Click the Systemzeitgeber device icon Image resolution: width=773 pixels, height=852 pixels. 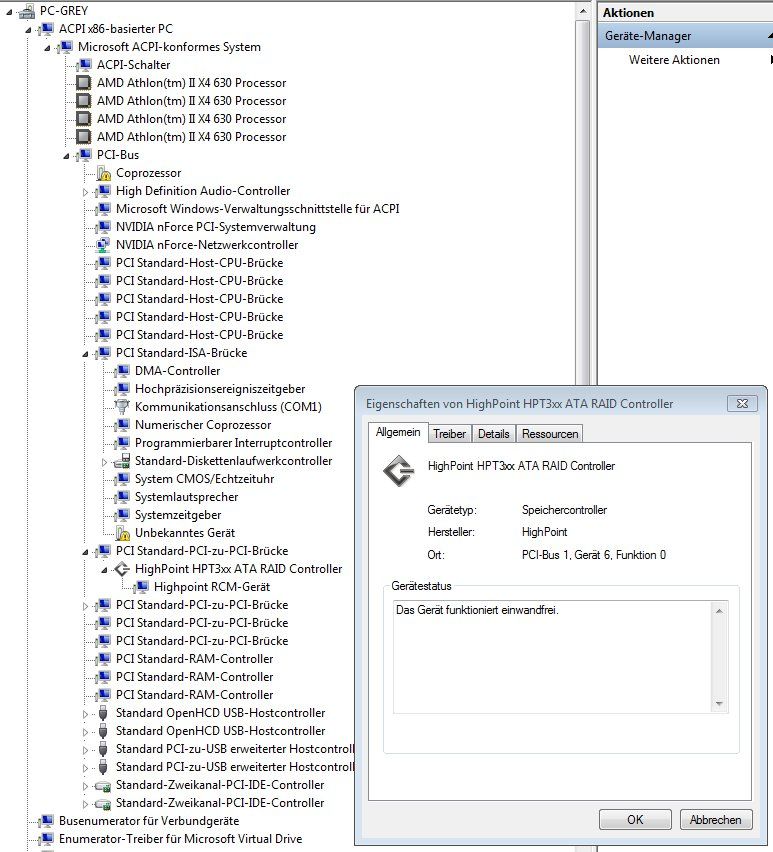(122, 515)
